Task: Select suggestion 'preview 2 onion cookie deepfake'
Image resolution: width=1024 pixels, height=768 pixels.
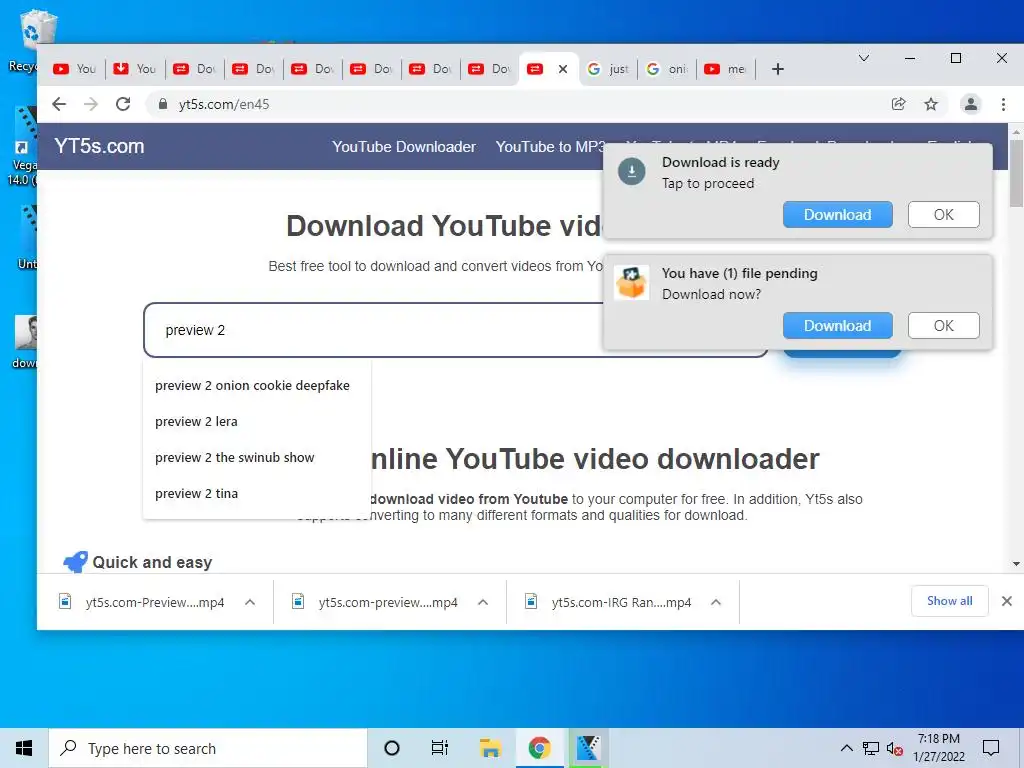Action: (253, 385)
